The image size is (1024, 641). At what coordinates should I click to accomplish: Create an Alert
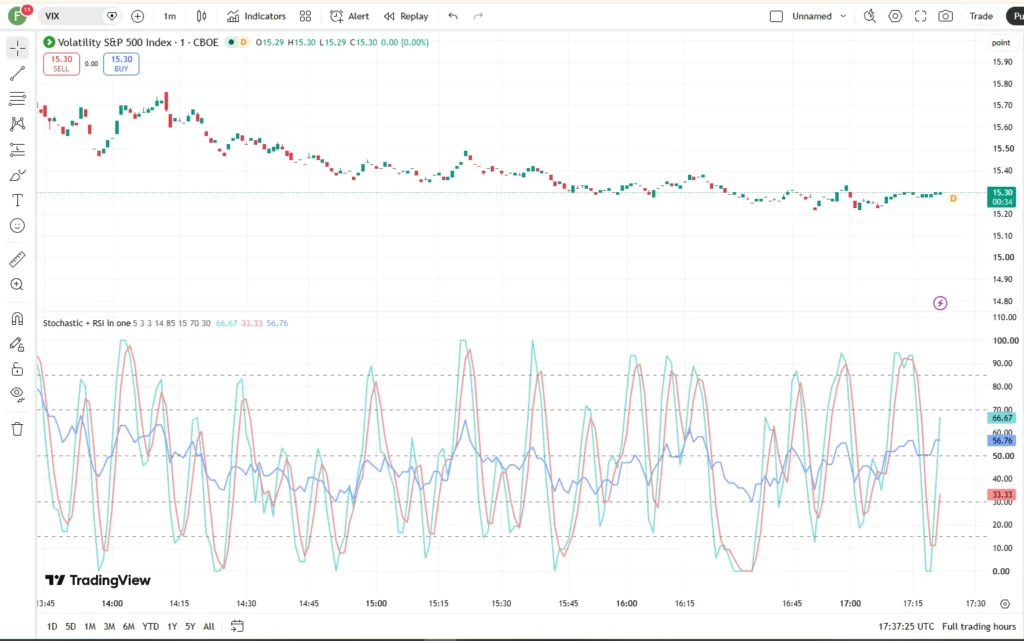click(x=349, y=16)
